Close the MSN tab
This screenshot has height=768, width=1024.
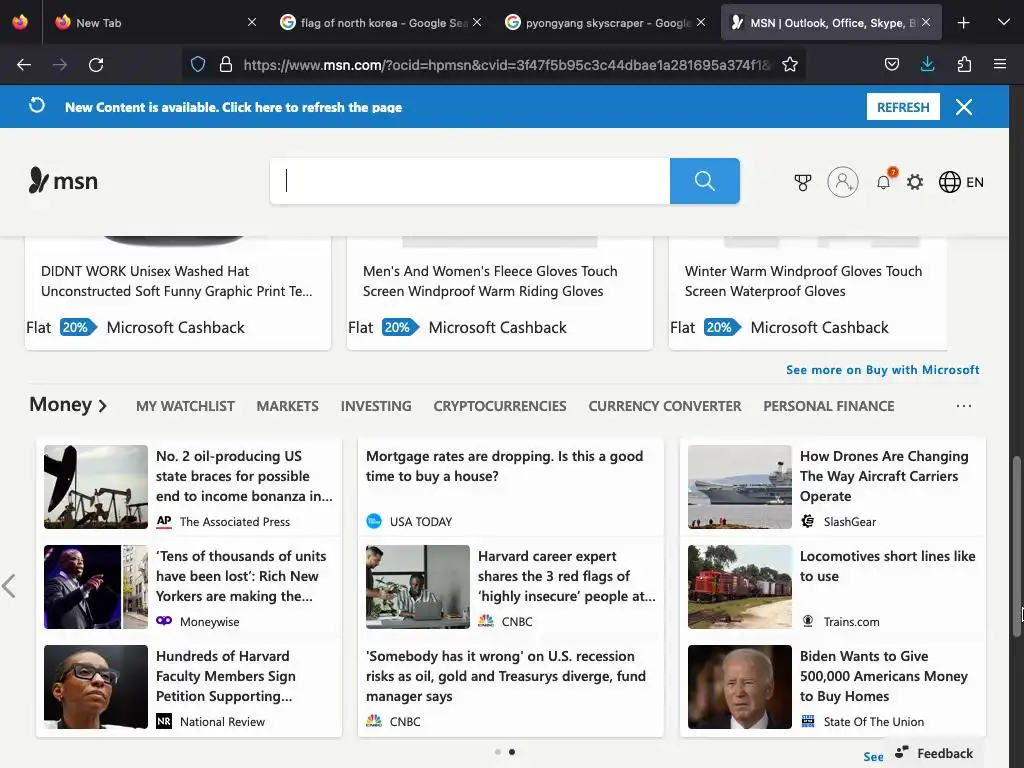[926, 22]
